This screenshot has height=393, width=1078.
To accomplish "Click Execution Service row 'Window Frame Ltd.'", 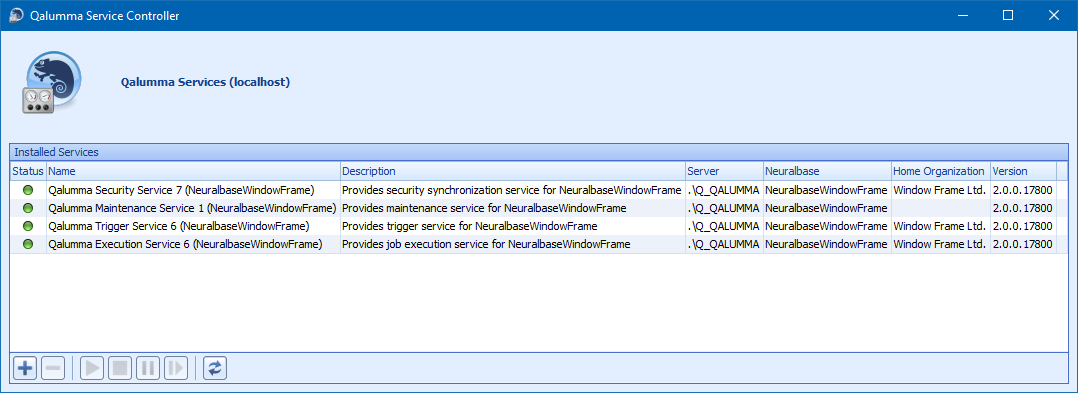I will click(x=940, y=244).
